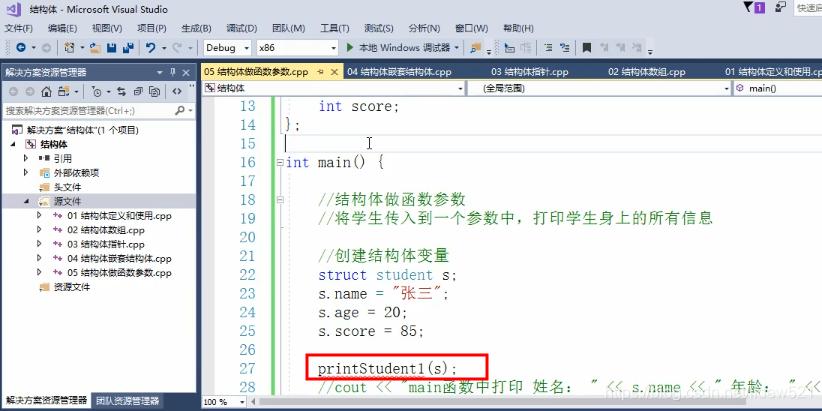Click the New Project toolbar icon
Screen dimensions: 822x411
point(69,48)
